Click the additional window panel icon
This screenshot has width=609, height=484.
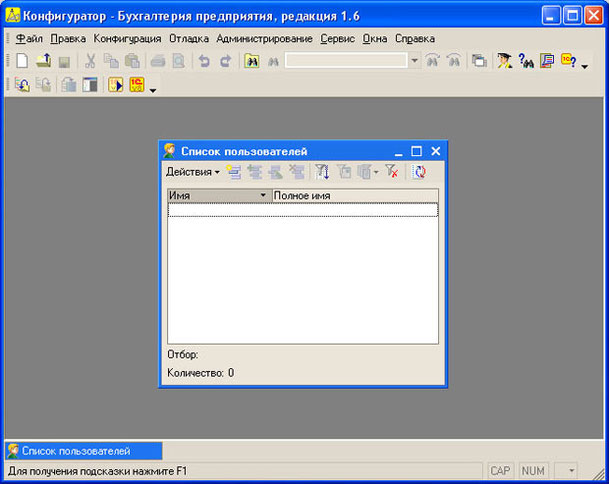coord(90,85)
